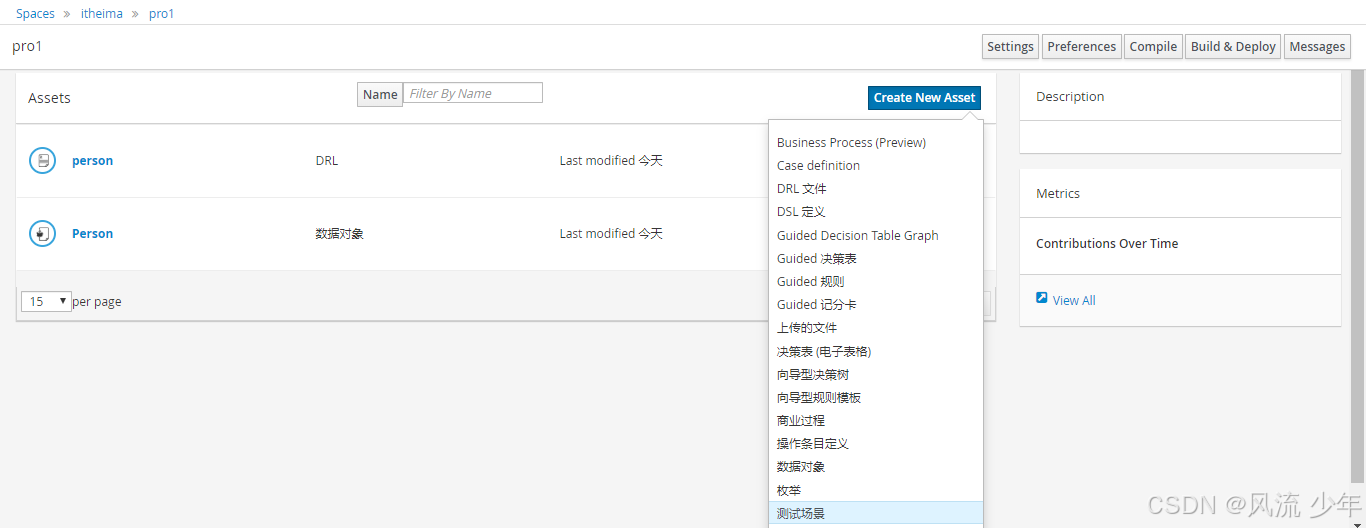The height and width of the screenshot is (528, 1366).
Task: Click the View All external link icon
Action: coord(1042,298)
